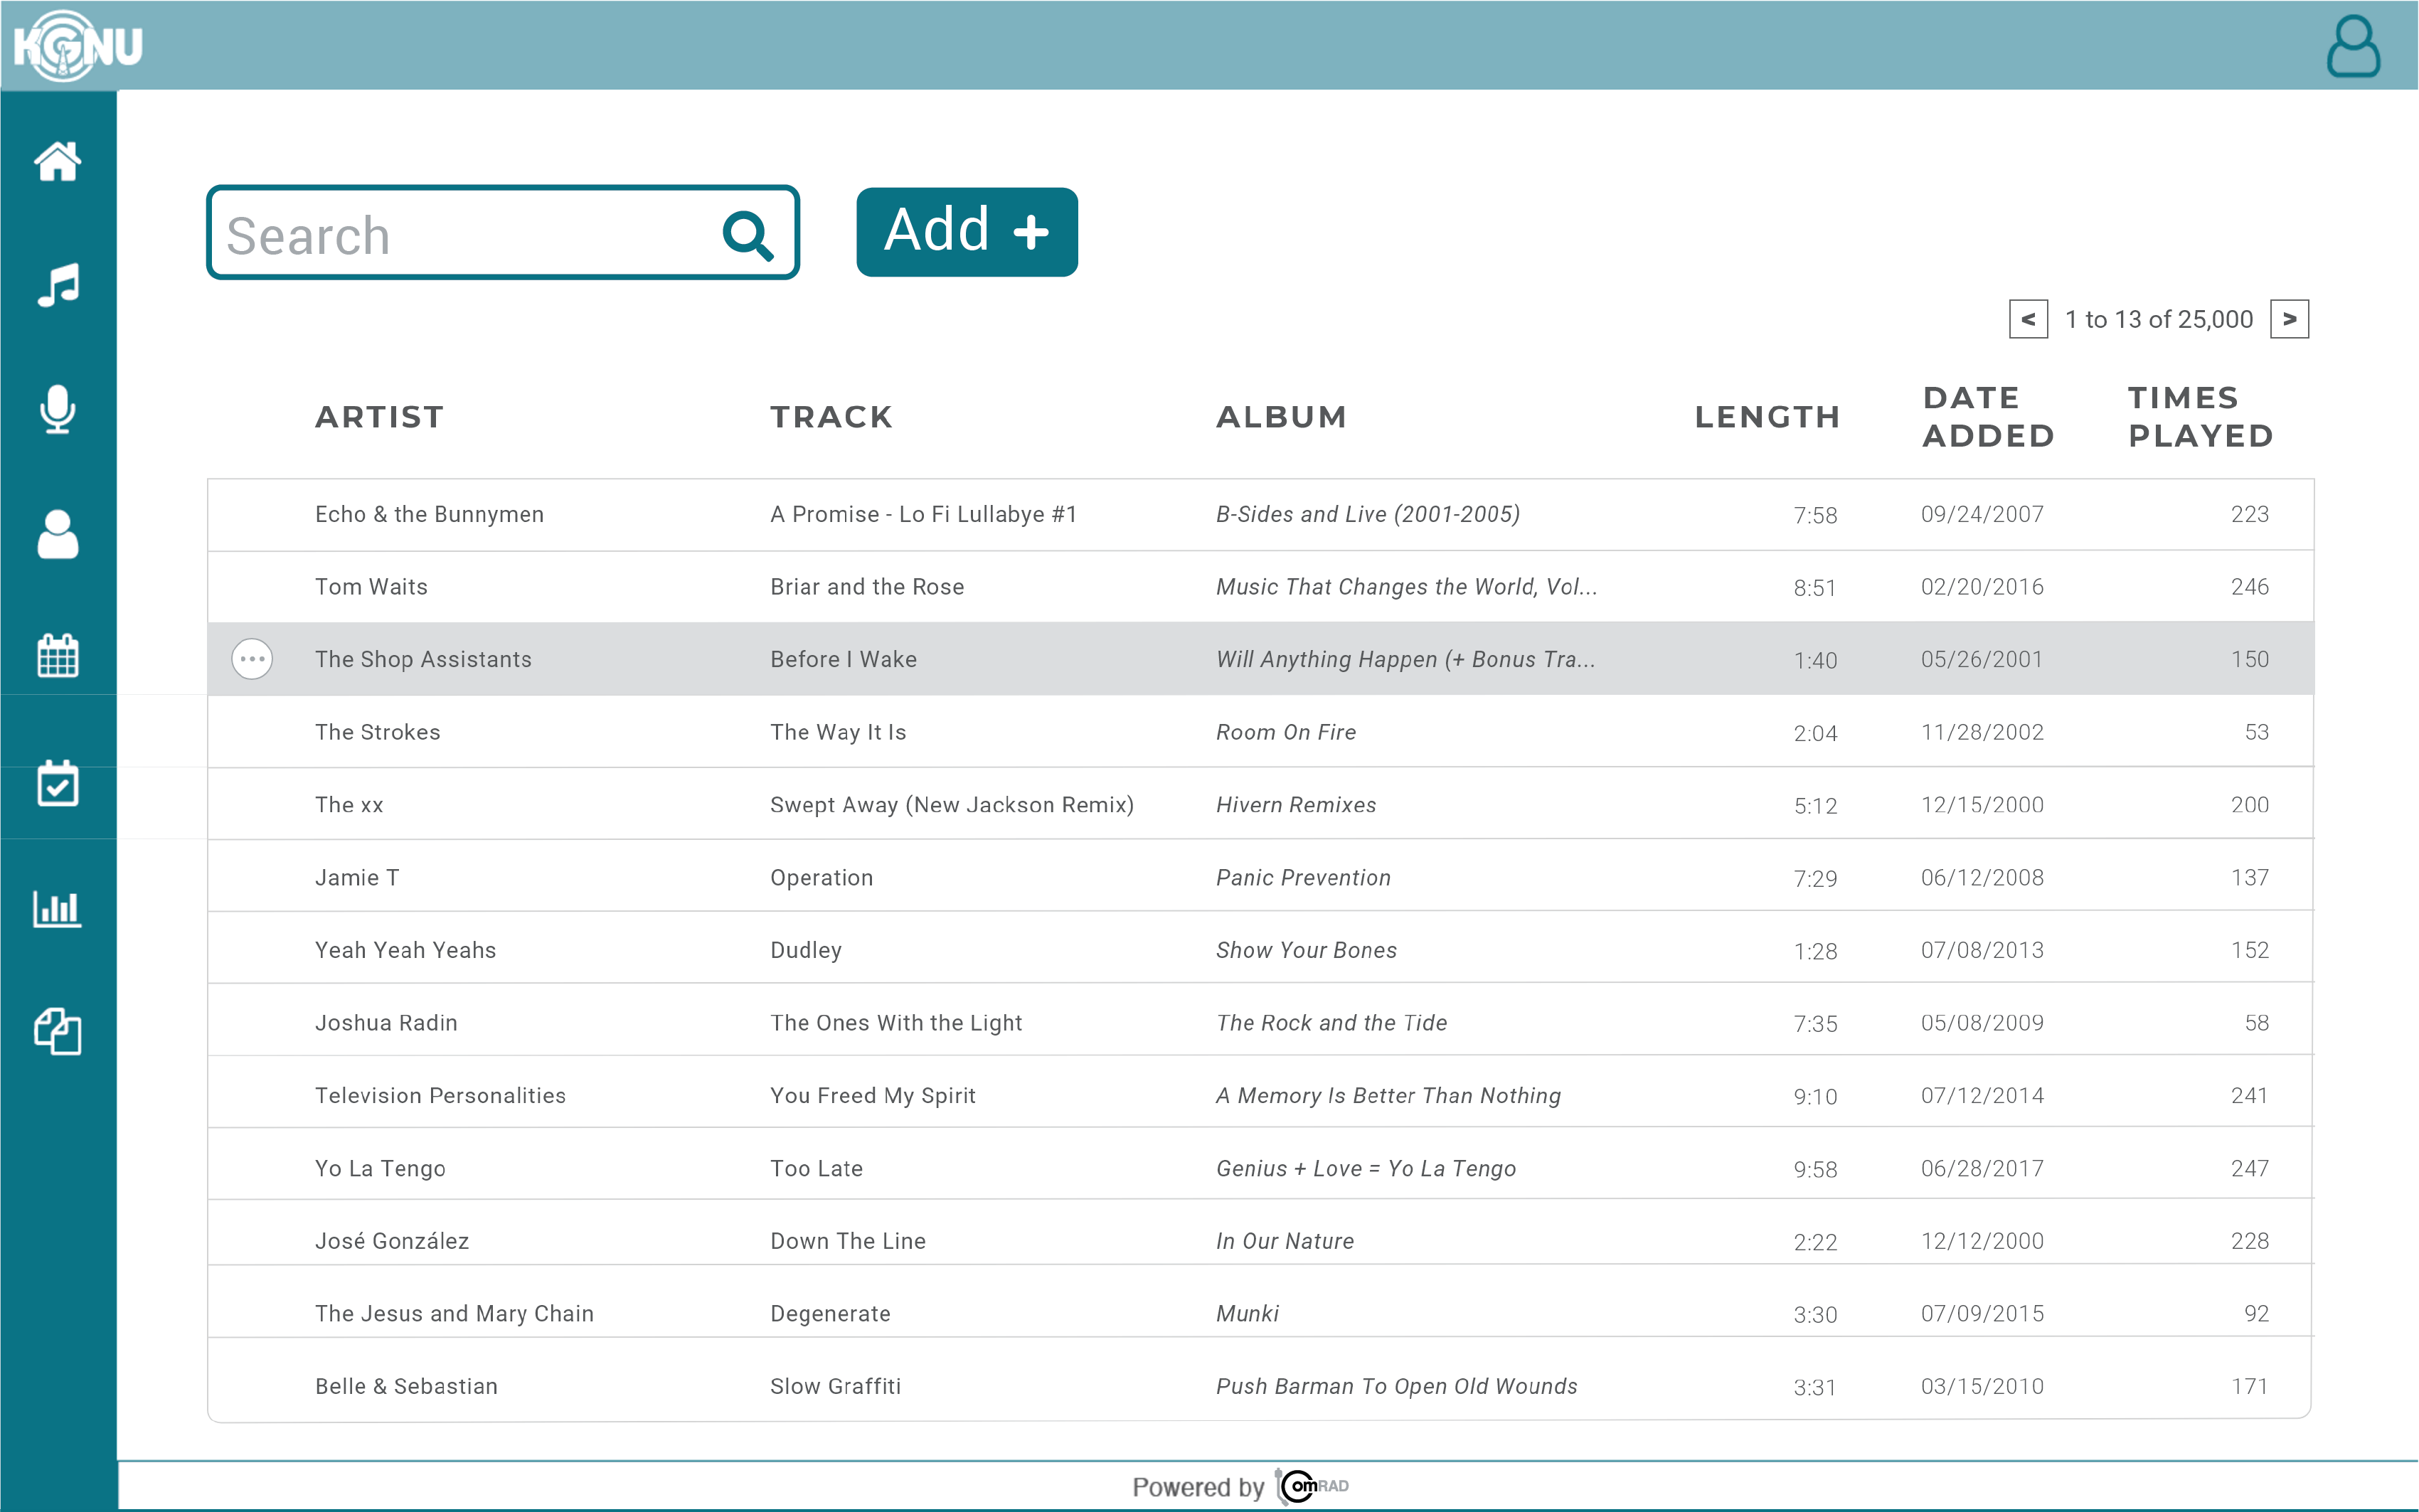Open the bar chart reports icon
The height and width of the screenshot is (1512, 2419).
pos(58,908)
